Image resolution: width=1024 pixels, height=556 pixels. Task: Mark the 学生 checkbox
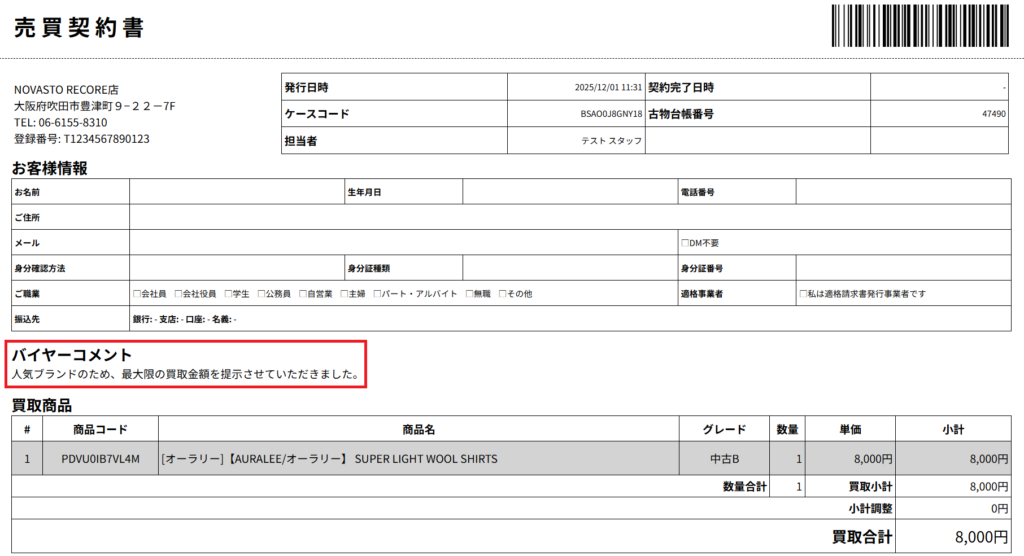coord(229,294)
